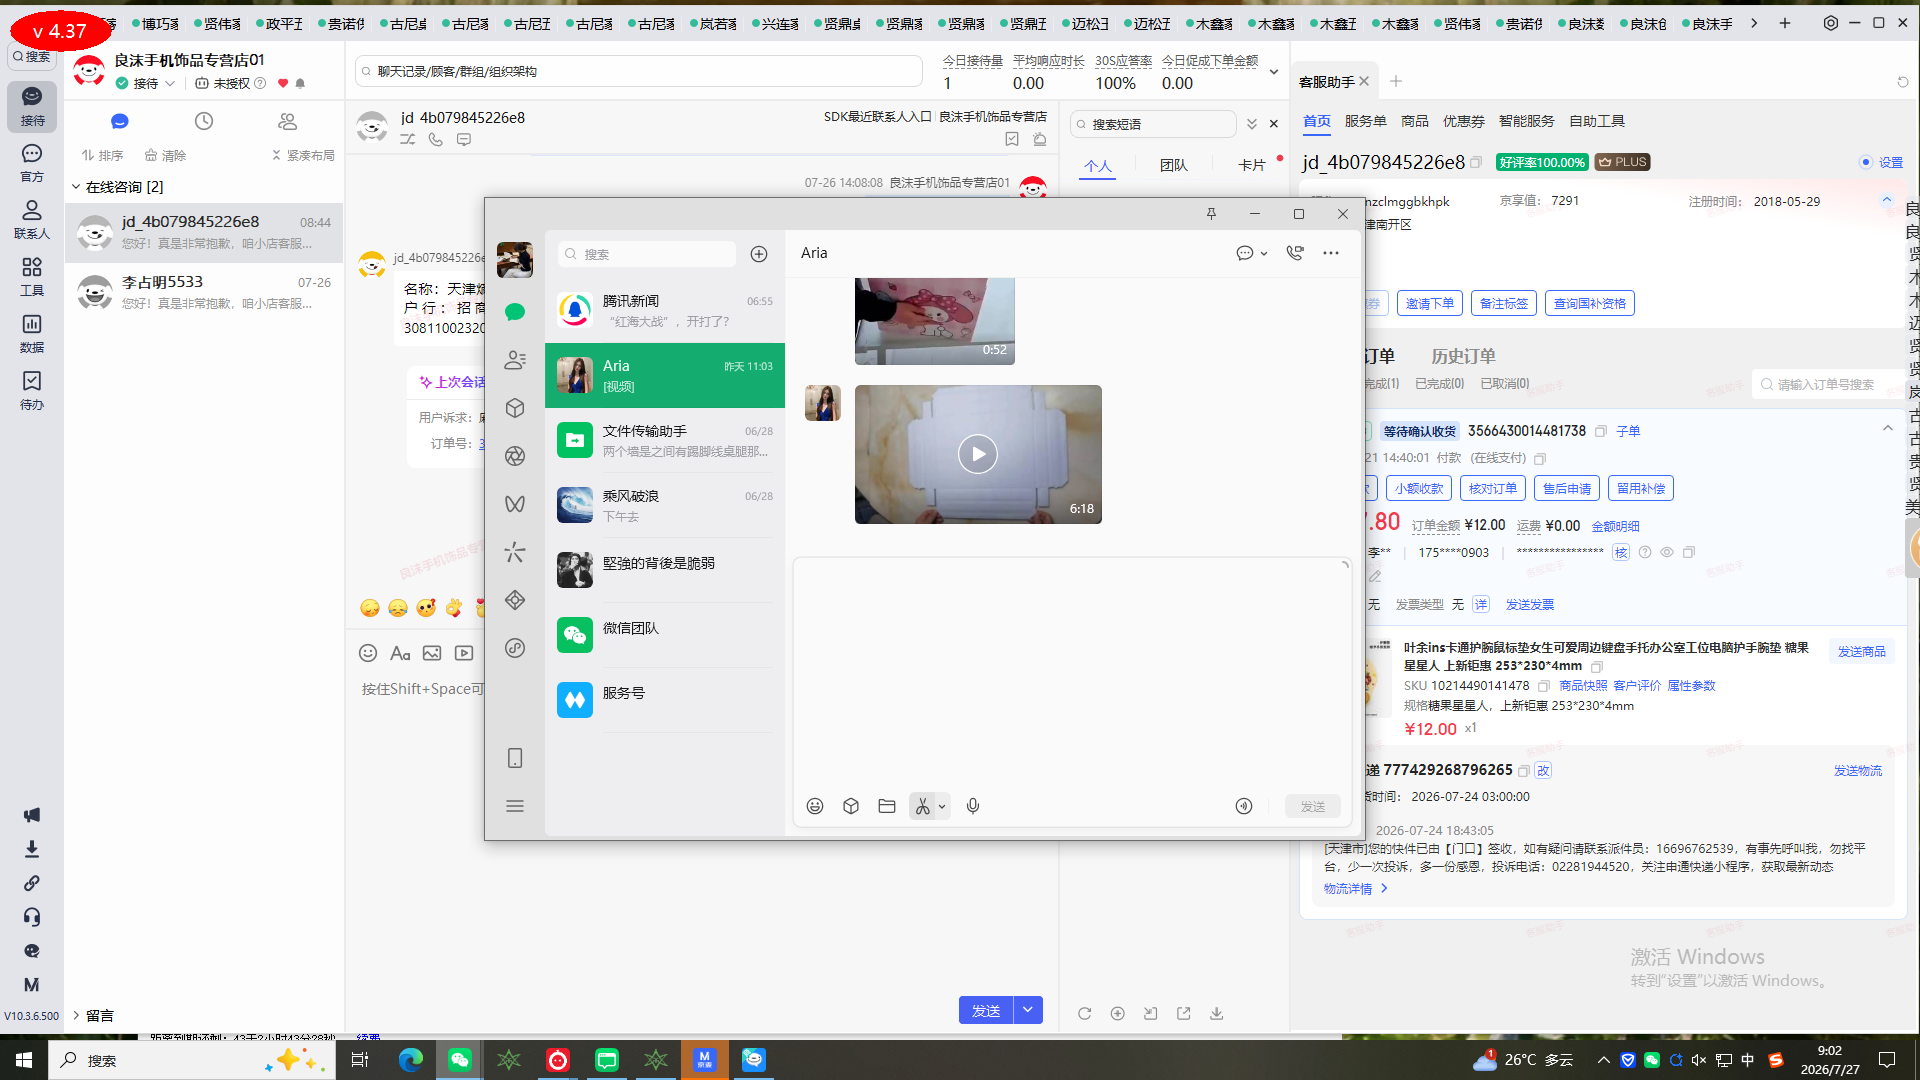This screenshot has height=1080, width=1920.
Task: Open 数据 in the JD left sidebar
Action: (x=32, y=333)
